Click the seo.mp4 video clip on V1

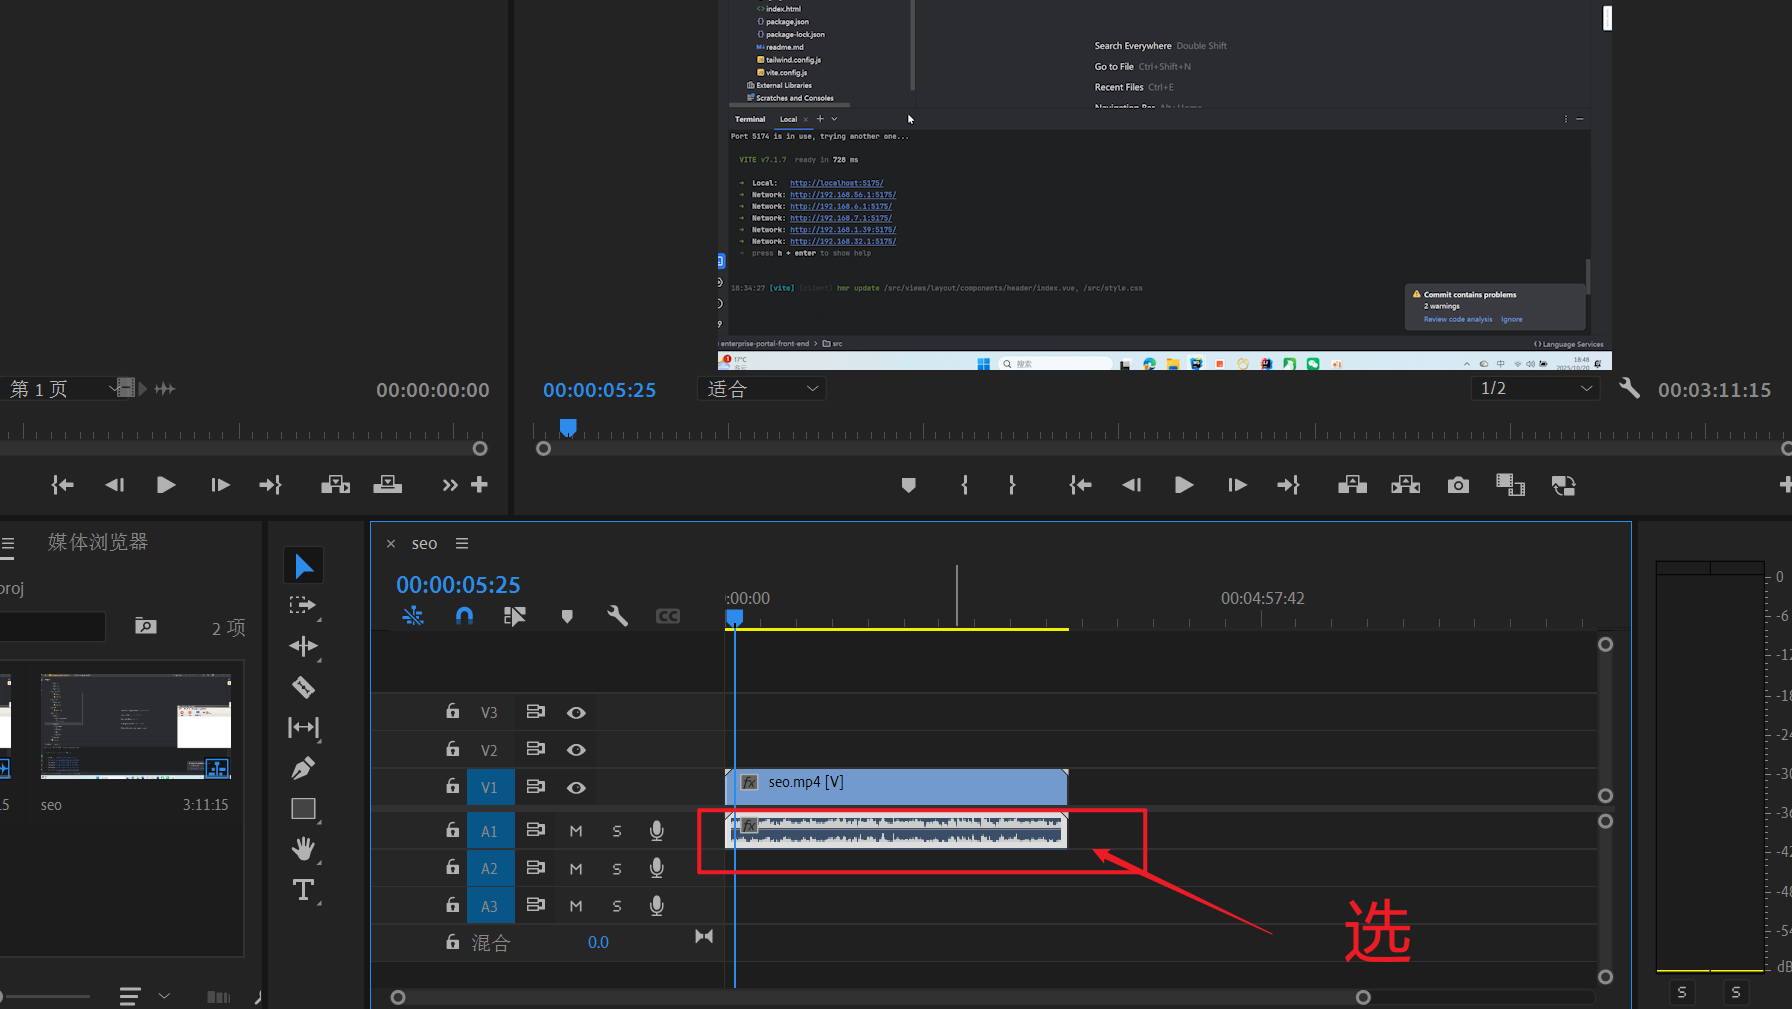pyautogui.click(x=900, y=786)
